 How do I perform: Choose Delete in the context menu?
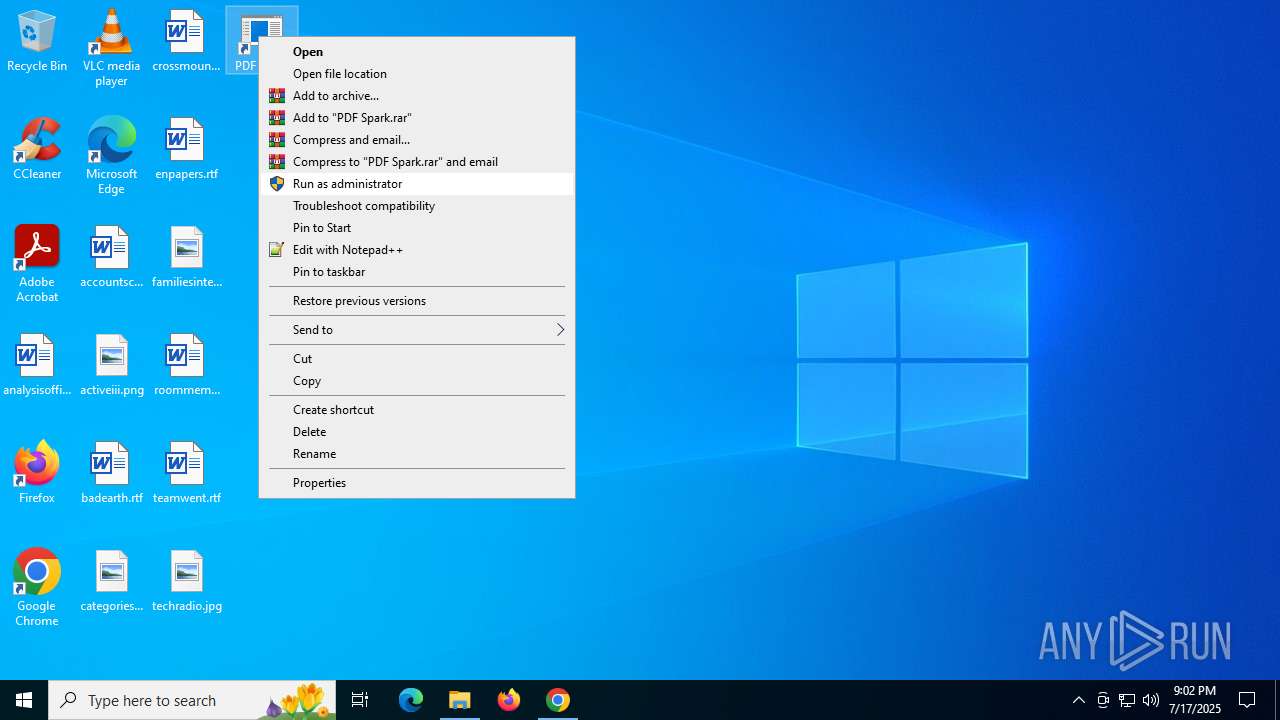click(x=416, y=432)
